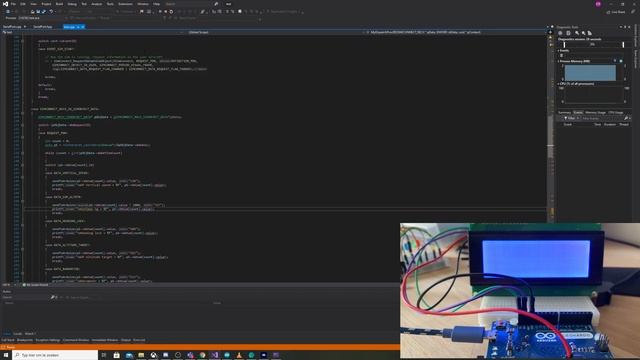This screenshot has width=640, height=360.
Task: Open Google Chrome from taskbar
Action: pyautogui.click(x=202, y=355)
